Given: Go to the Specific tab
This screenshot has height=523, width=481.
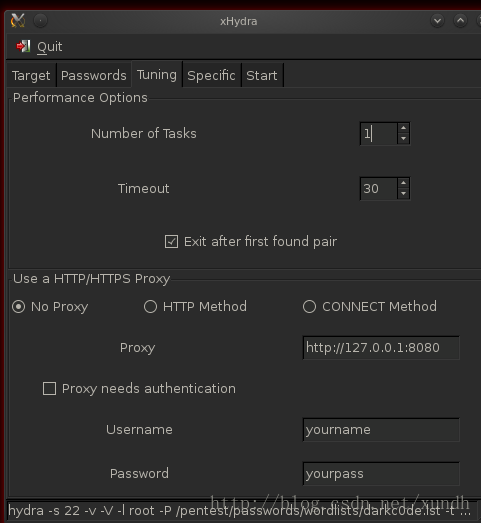Looking at the screenshot, I should coord(211,75).
